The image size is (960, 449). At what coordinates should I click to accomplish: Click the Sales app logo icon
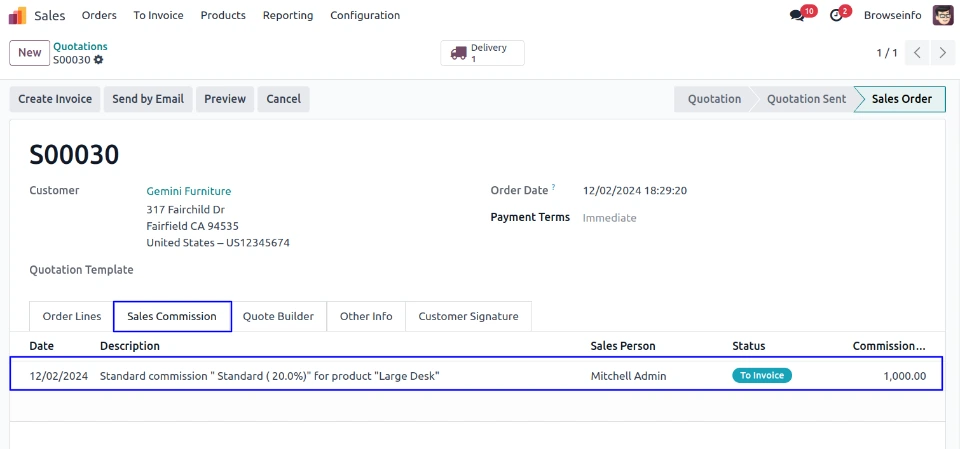(18, 15)
